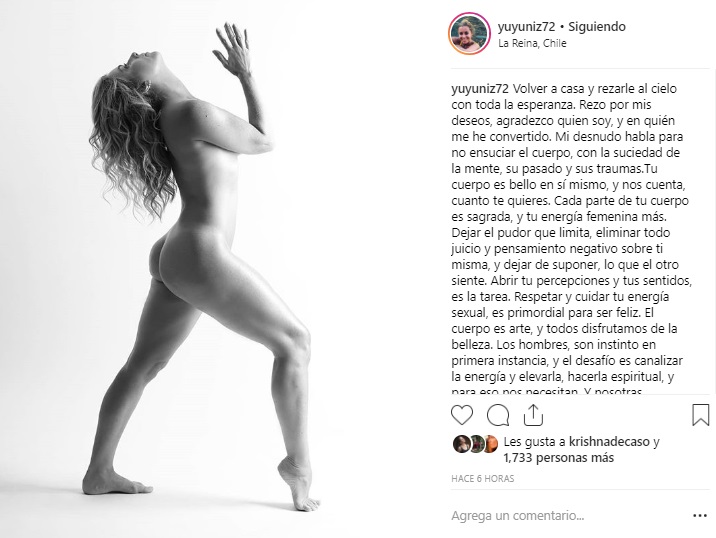View likers' small avatar thumbnails
Viewport: 716px width, 538px height.
pos(475,443)
